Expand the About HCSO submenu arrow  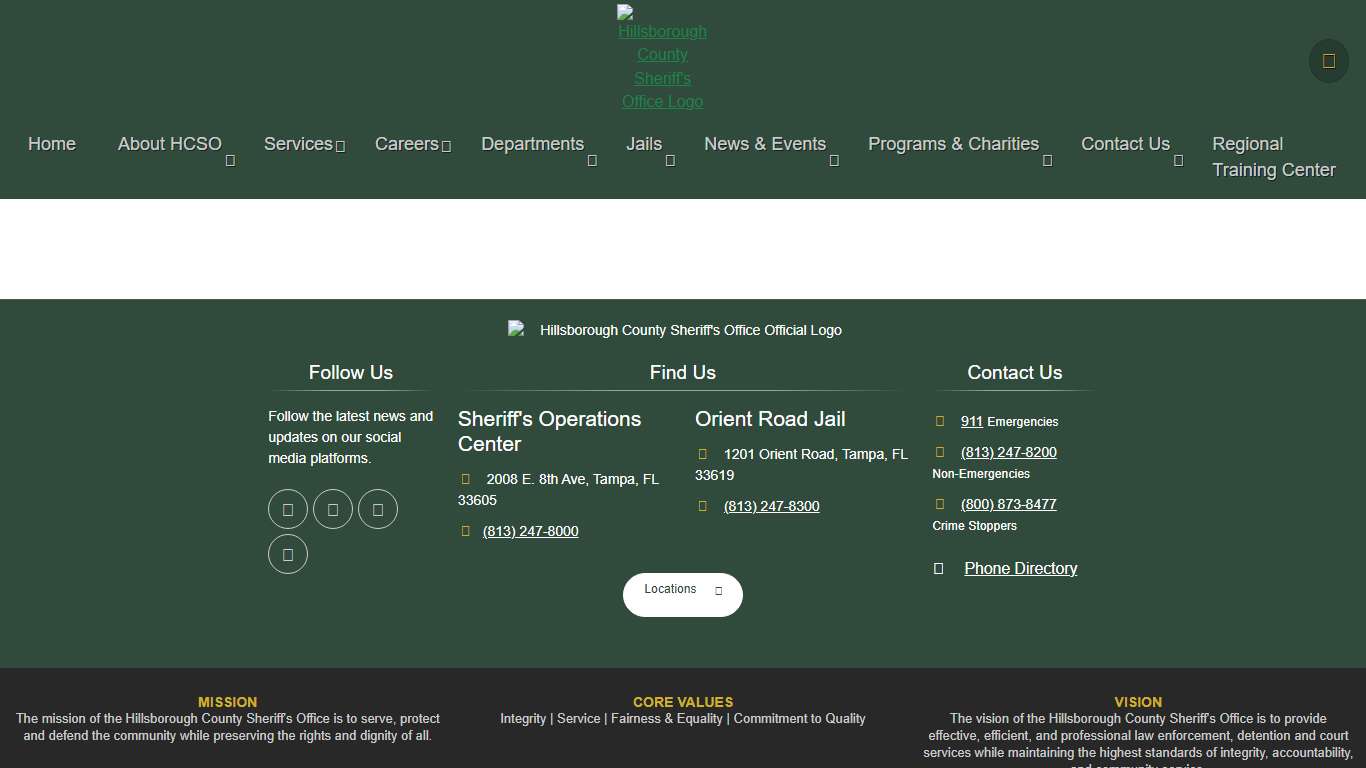[x=230, y=160]
